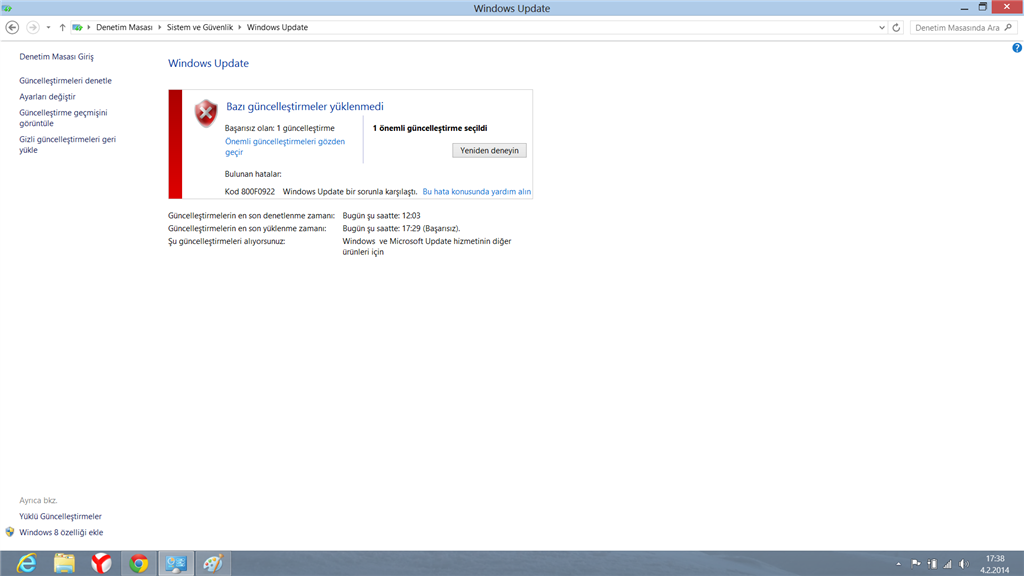The image size is (1024, 576).
Task: Click the shield icon beside Windows 8 özelliği ekle
Action: (10, 532)
